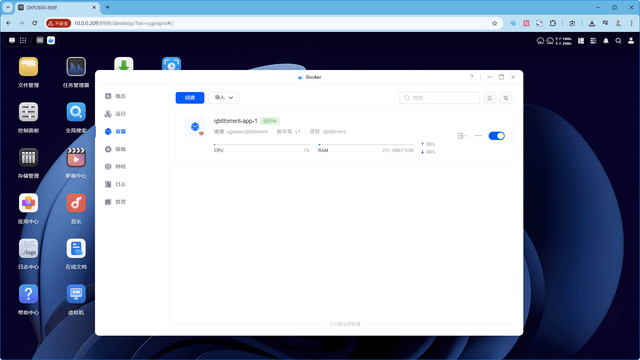Switch to the 项目 (Projects) sidebar tab
Image resolution: width=640 pixels, height=360 pixels.
[116, 114]
